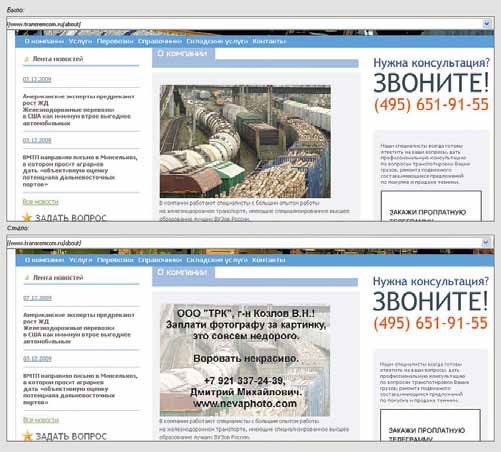This screenshot has height=452, width=501.
Task: Click 'ЗАКАЖИ ПРОПЛАТНУЮ' box in 'Было' screenshot
Action: click(x=431, y=206)
